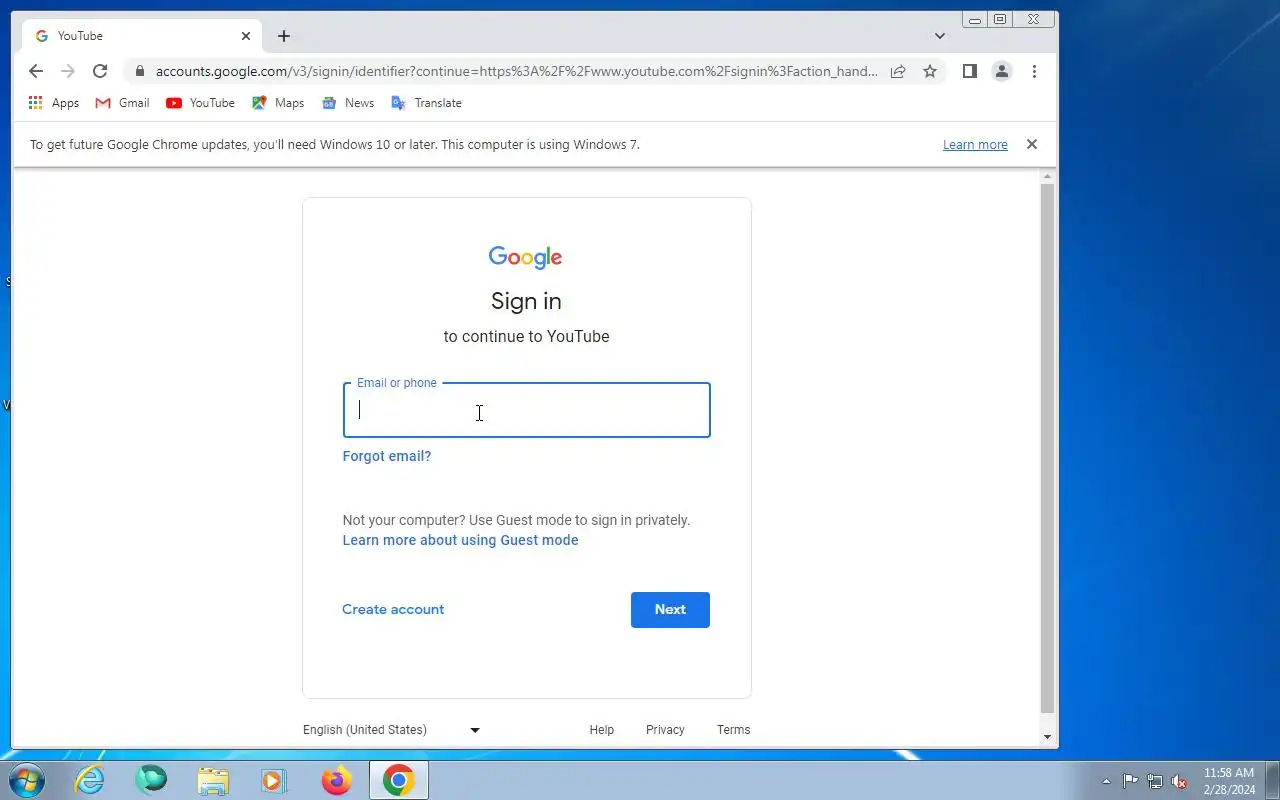Viewport: 1280px width, 800px height.
Task: Click the muted volume tray icon
Action: tap(1180, 781)
